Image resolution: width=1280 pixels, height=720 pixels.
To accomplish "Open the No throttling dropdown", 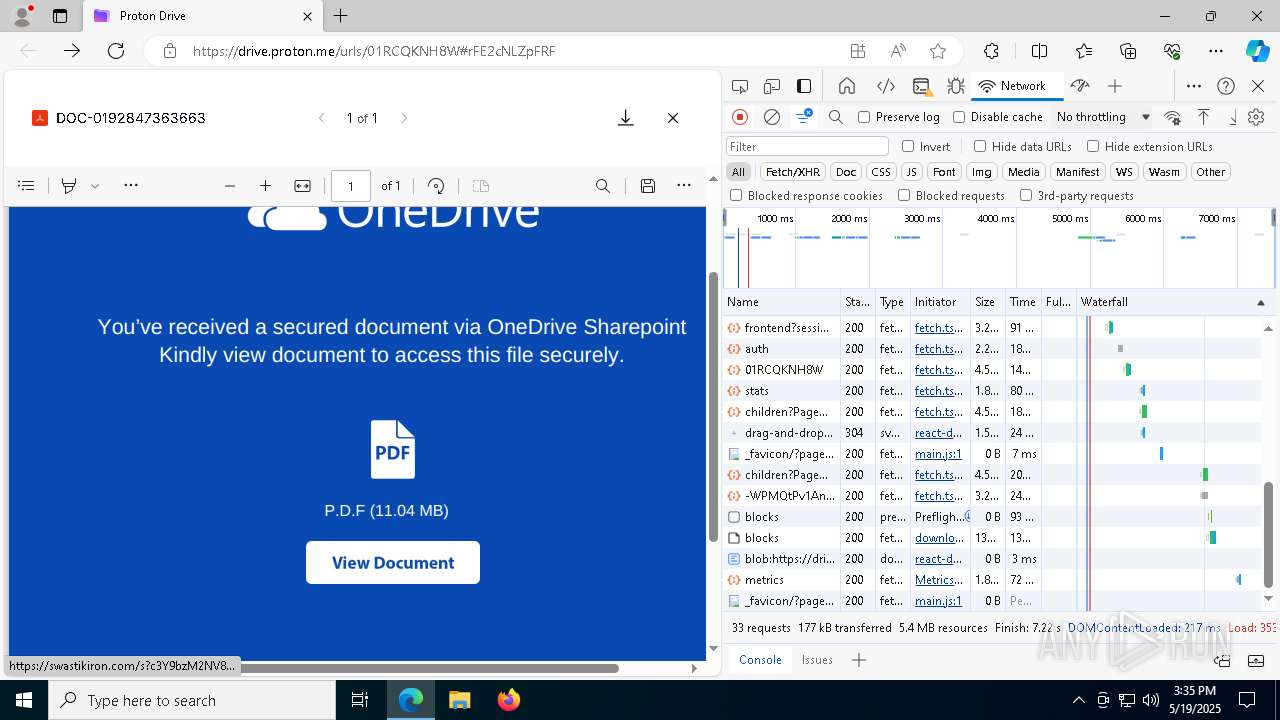I will point(1103,117).
